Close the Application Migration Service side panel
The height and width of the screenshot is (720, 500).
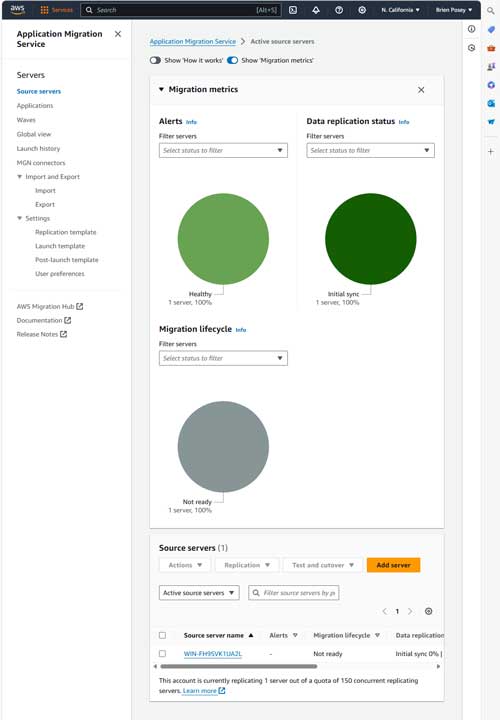tap(118, 34)
